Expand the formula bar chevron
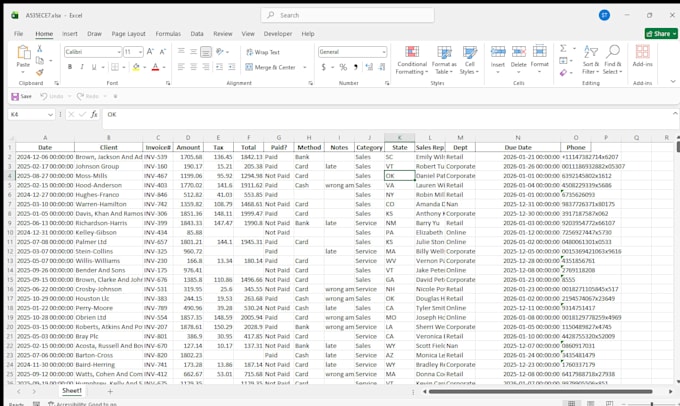Screen dimensions: 680x406 (x=675, y=114)
